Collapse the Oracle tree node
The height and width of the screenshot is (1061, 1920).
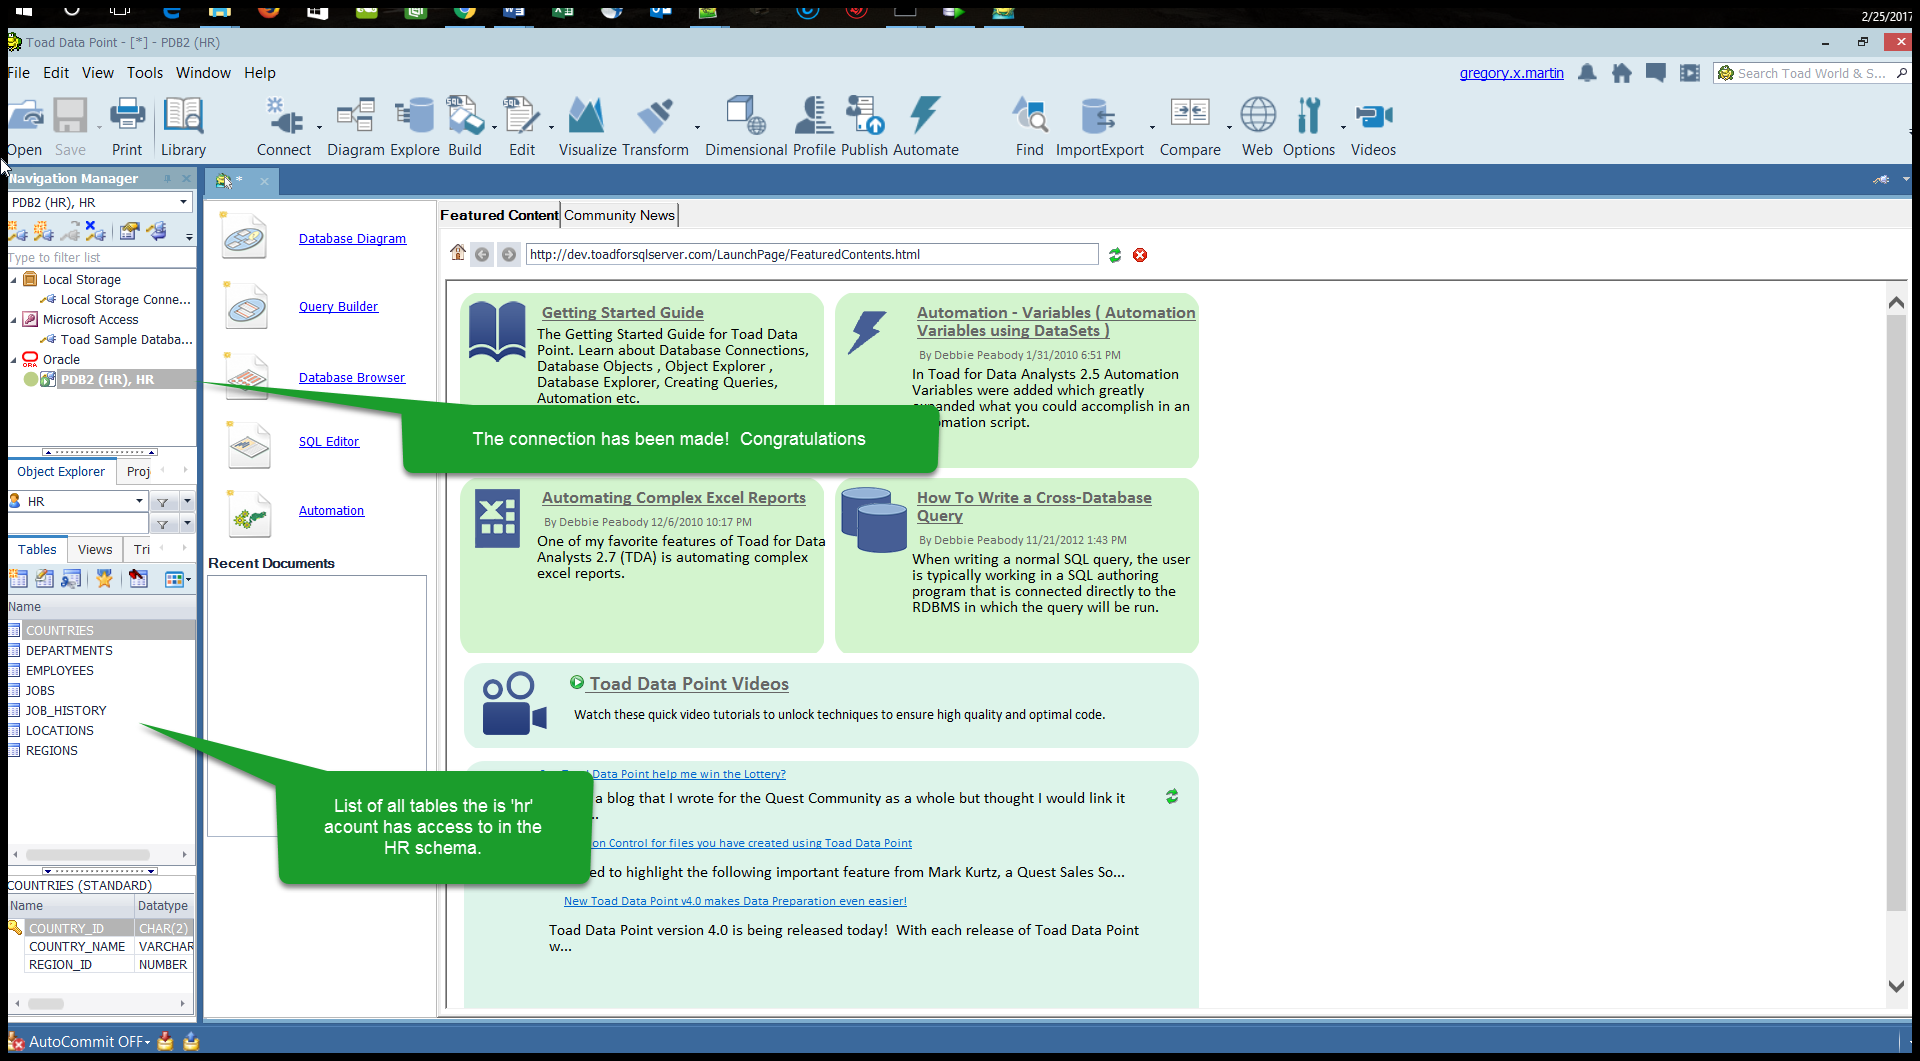14,360
